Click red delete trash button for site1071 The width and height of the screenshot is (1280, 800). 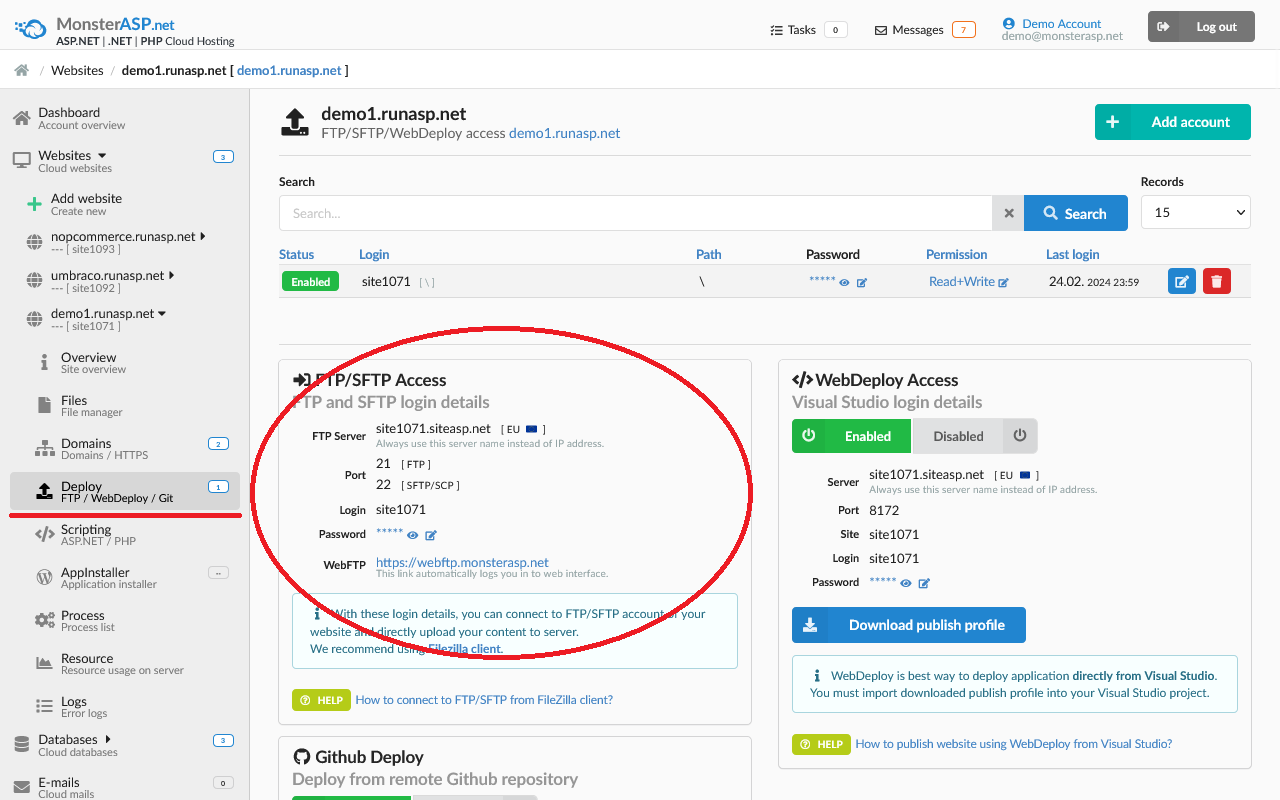(1217, 281)
